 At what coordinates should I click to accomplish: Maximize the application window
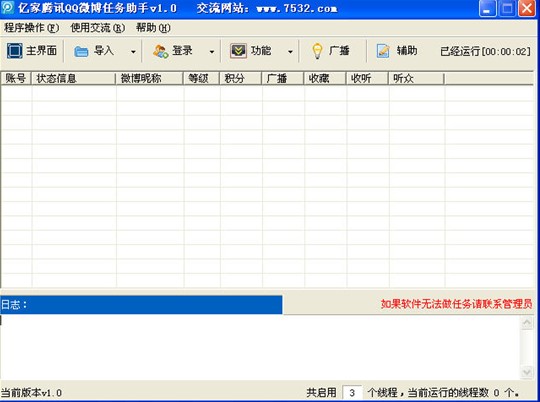click(507, 8)
